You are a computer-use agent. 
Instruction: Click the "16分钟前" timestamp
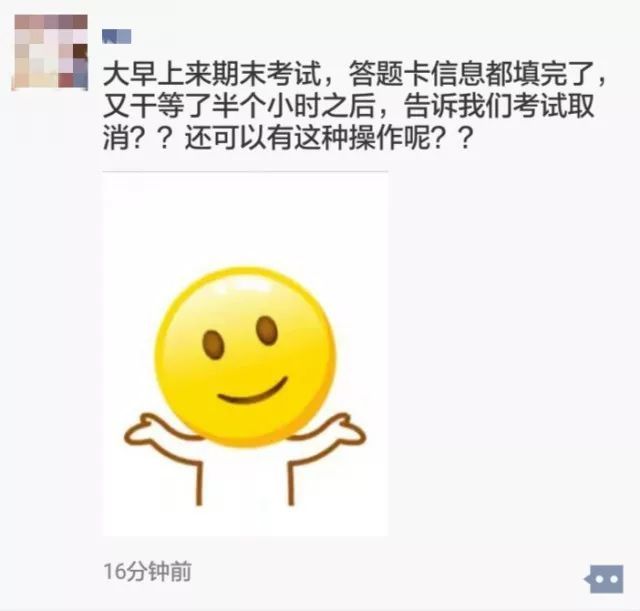(147, 571)
